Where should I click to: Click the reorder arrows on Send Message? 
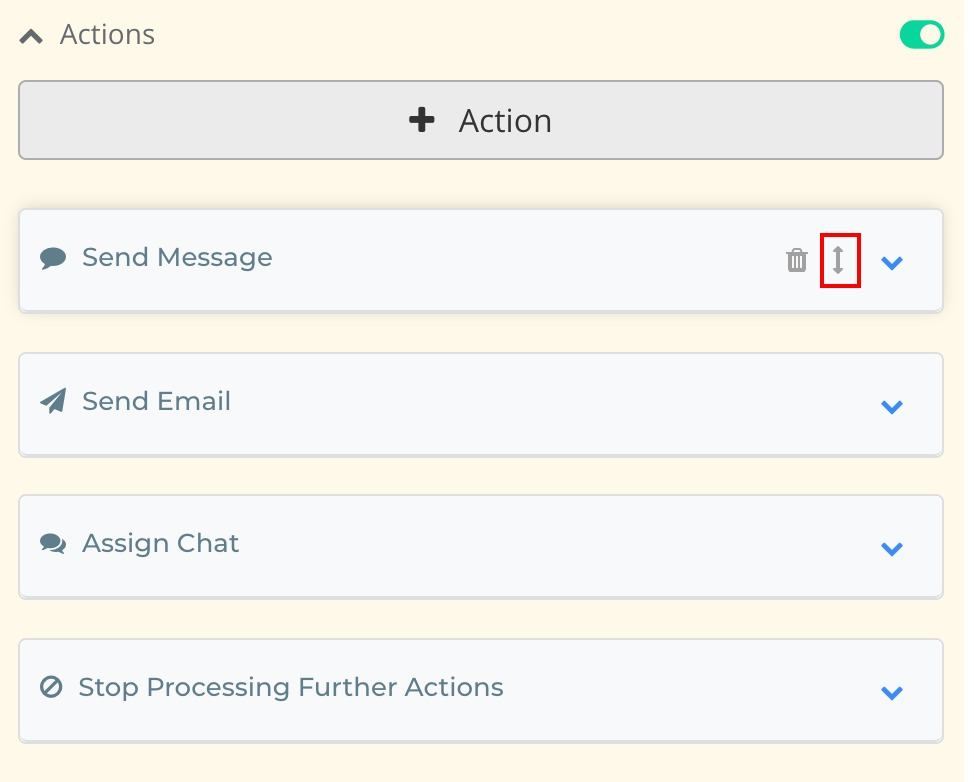click(x=839, y=260)
